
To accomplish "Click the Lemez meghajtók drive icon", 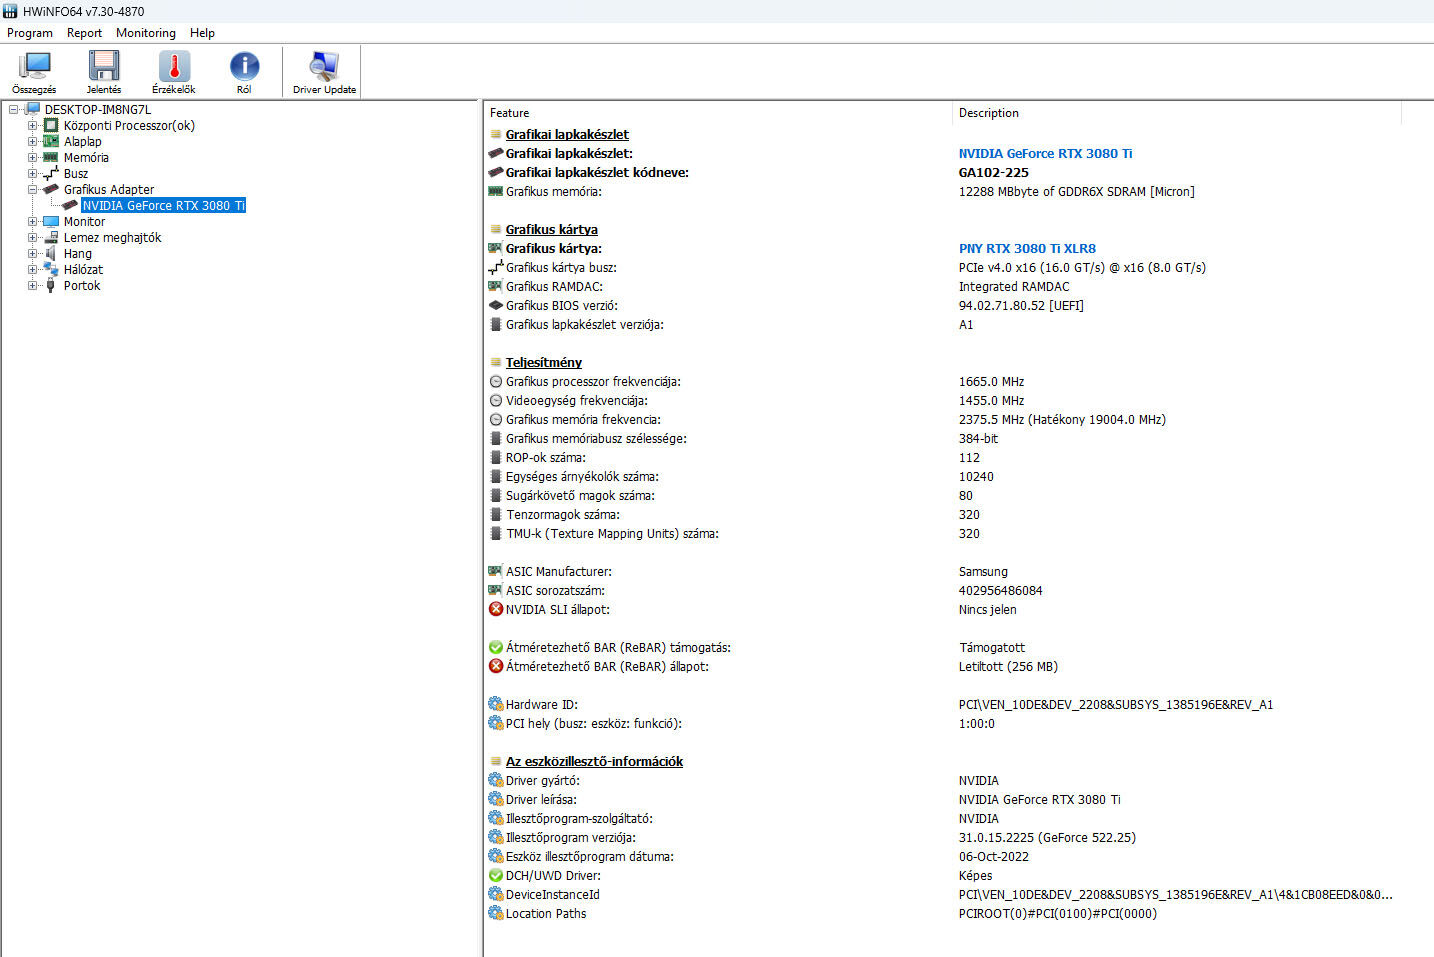I will pyautogui.click(x=51, y=238).
